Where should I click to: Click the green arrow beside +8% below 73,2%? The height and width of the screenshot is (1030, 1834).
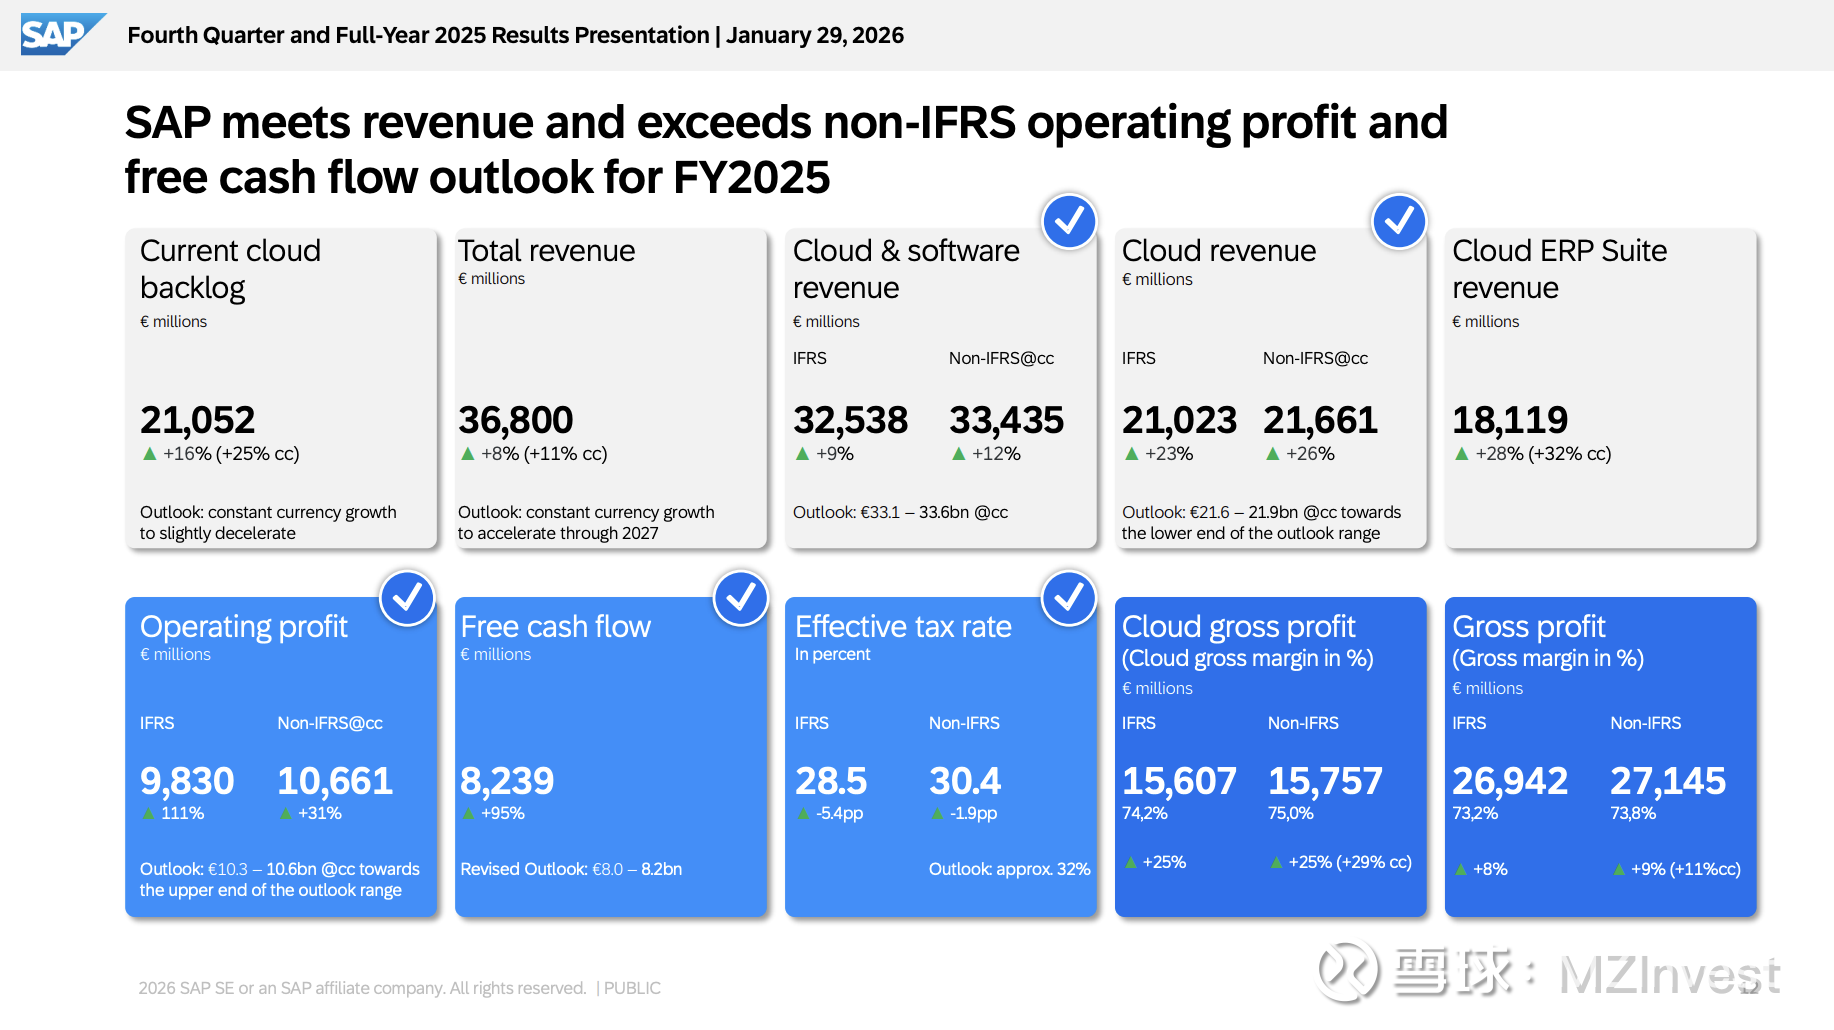[x=1461, y=870]
